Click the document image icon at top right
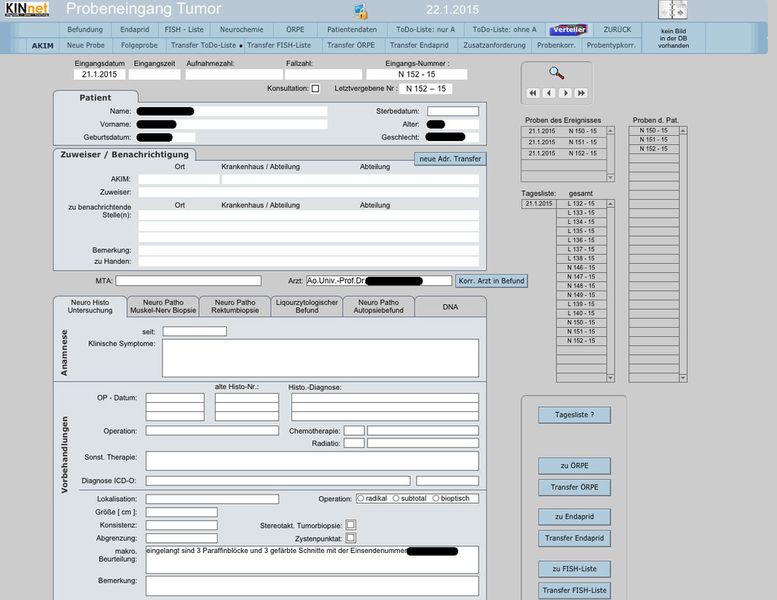The width and height of the screenshot is (777, 600). coord(672,10)
